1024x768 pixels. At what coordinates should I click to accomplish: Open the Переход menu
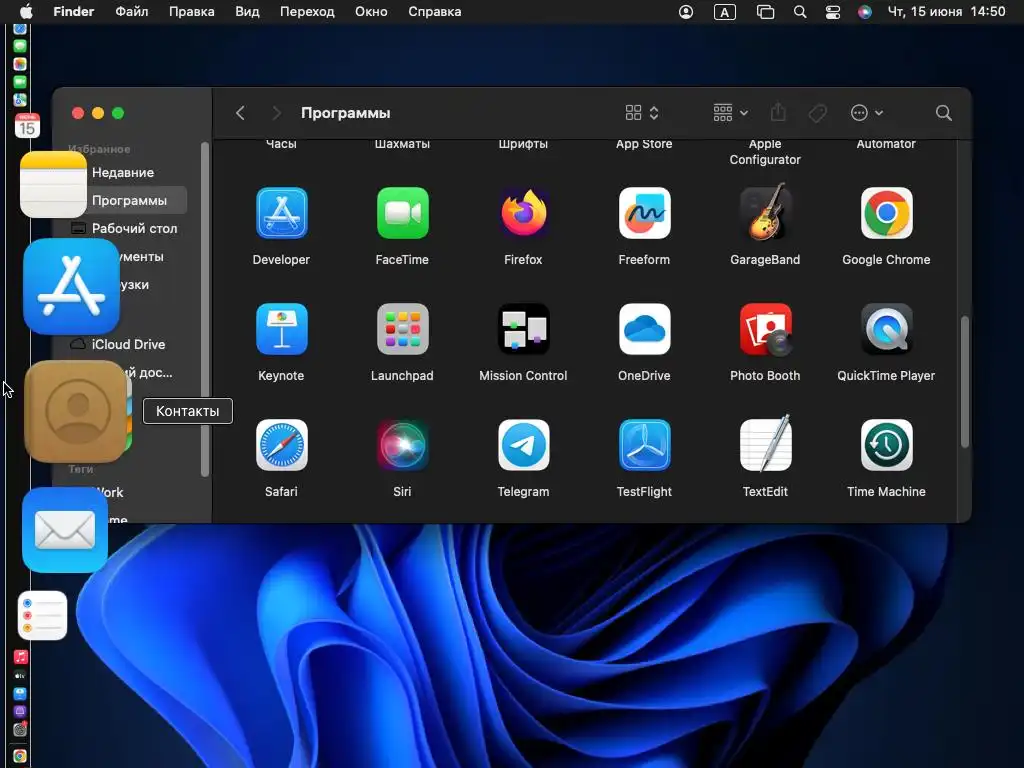(307, 12)
